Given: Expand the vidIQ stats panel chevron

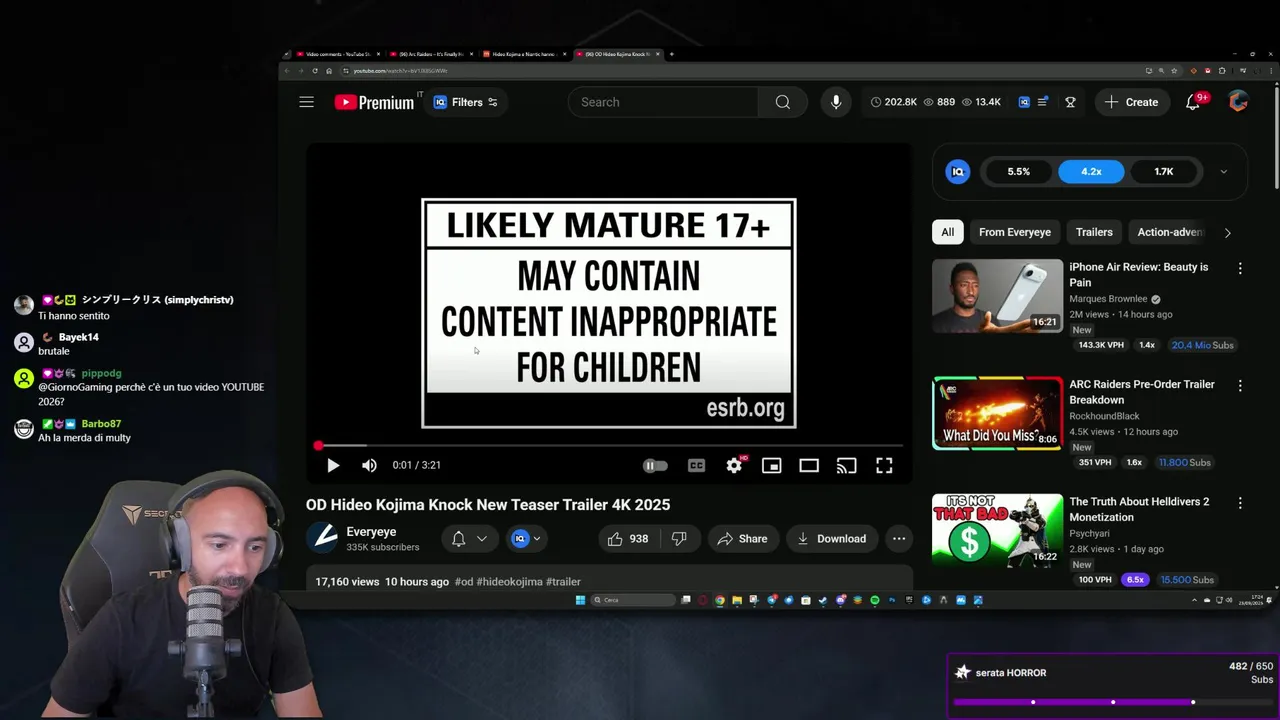Looking at the screenshot, I should pyautogui.click(x=1223, y=172).
